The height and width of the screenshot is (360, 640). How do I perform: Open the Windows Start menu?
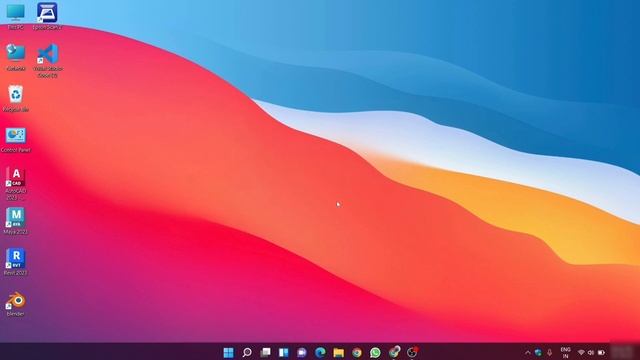[229, 352]
